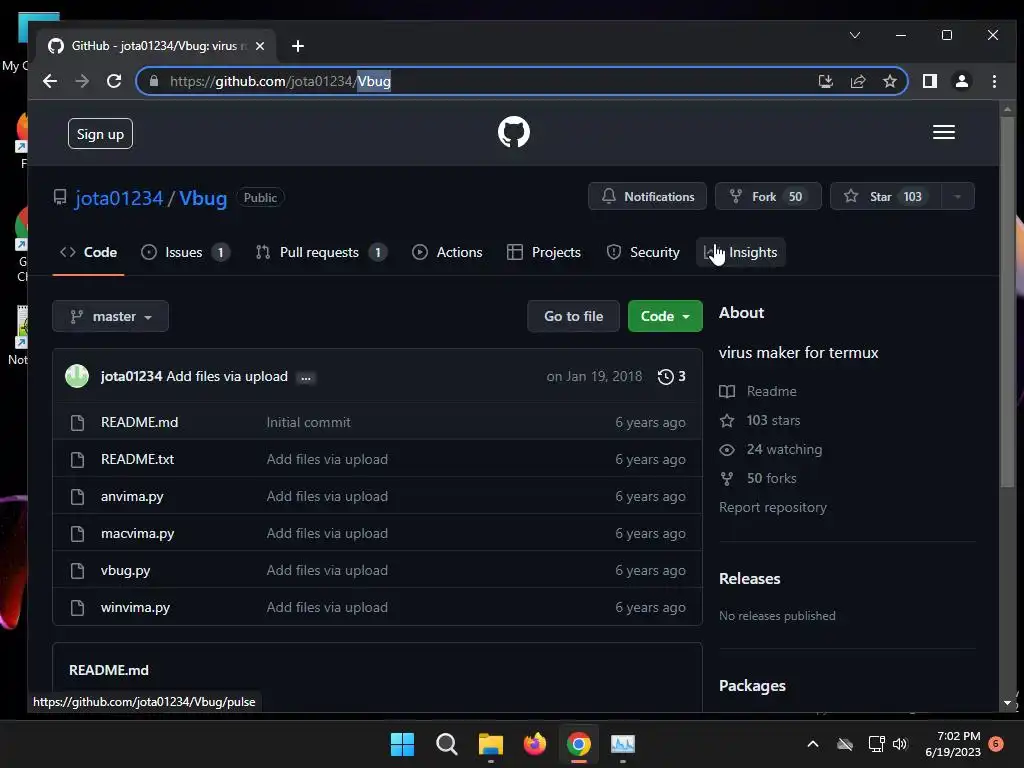The image size is (1024, 768).
Task: Open macvima.py file
Action: 137,534
